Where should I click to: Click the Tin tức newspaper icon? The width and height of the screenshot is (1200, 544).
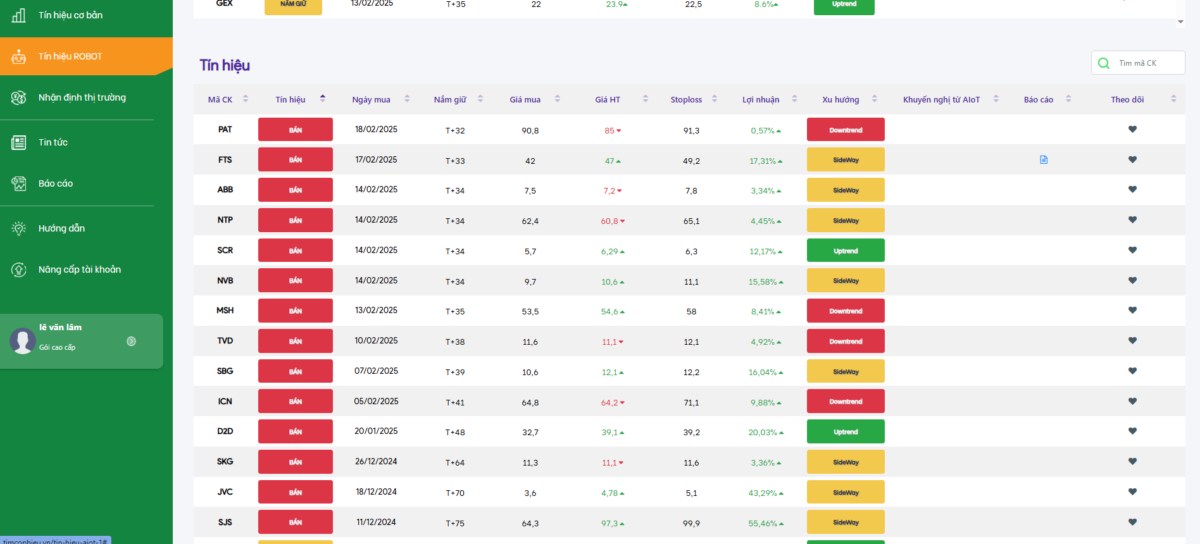point(18,142)
